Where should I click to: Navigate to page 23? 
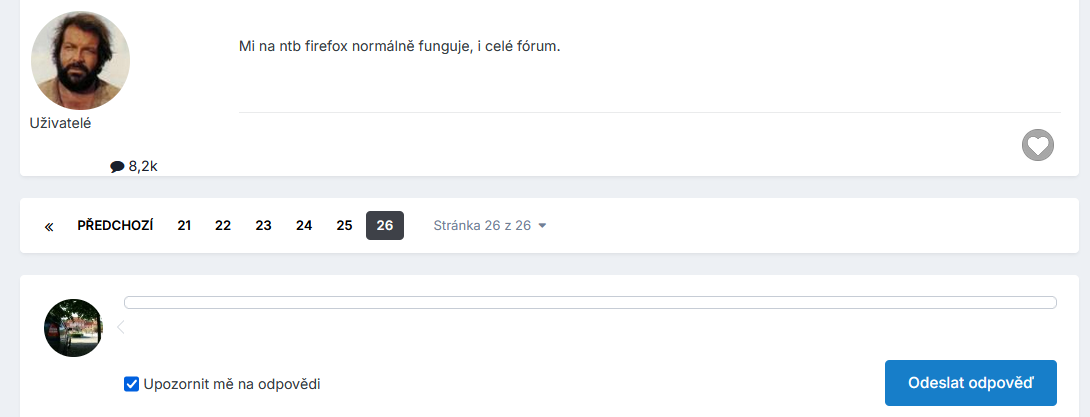pyautogui.click(x=263, y=226)
